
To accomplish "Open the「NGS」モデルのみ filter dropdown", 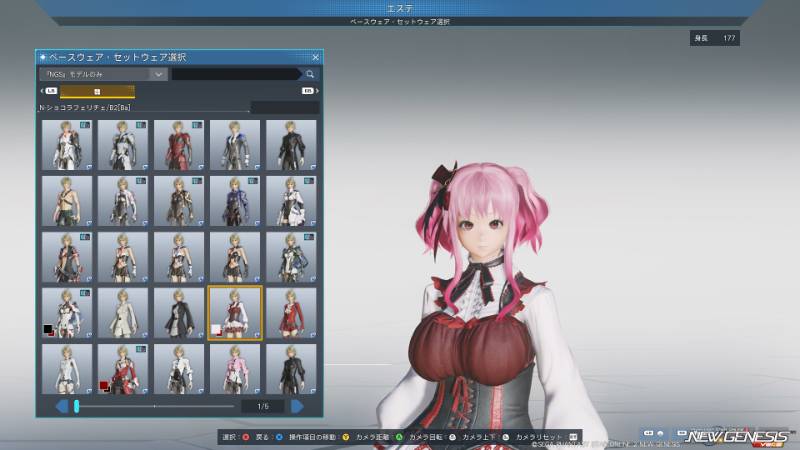I will pos(104,74).
